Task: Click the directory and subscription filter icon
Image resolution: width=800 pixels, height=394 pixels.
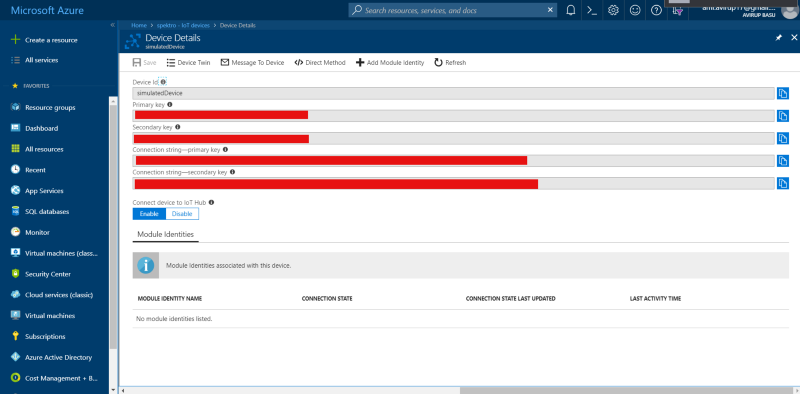Action: point(678,11)
